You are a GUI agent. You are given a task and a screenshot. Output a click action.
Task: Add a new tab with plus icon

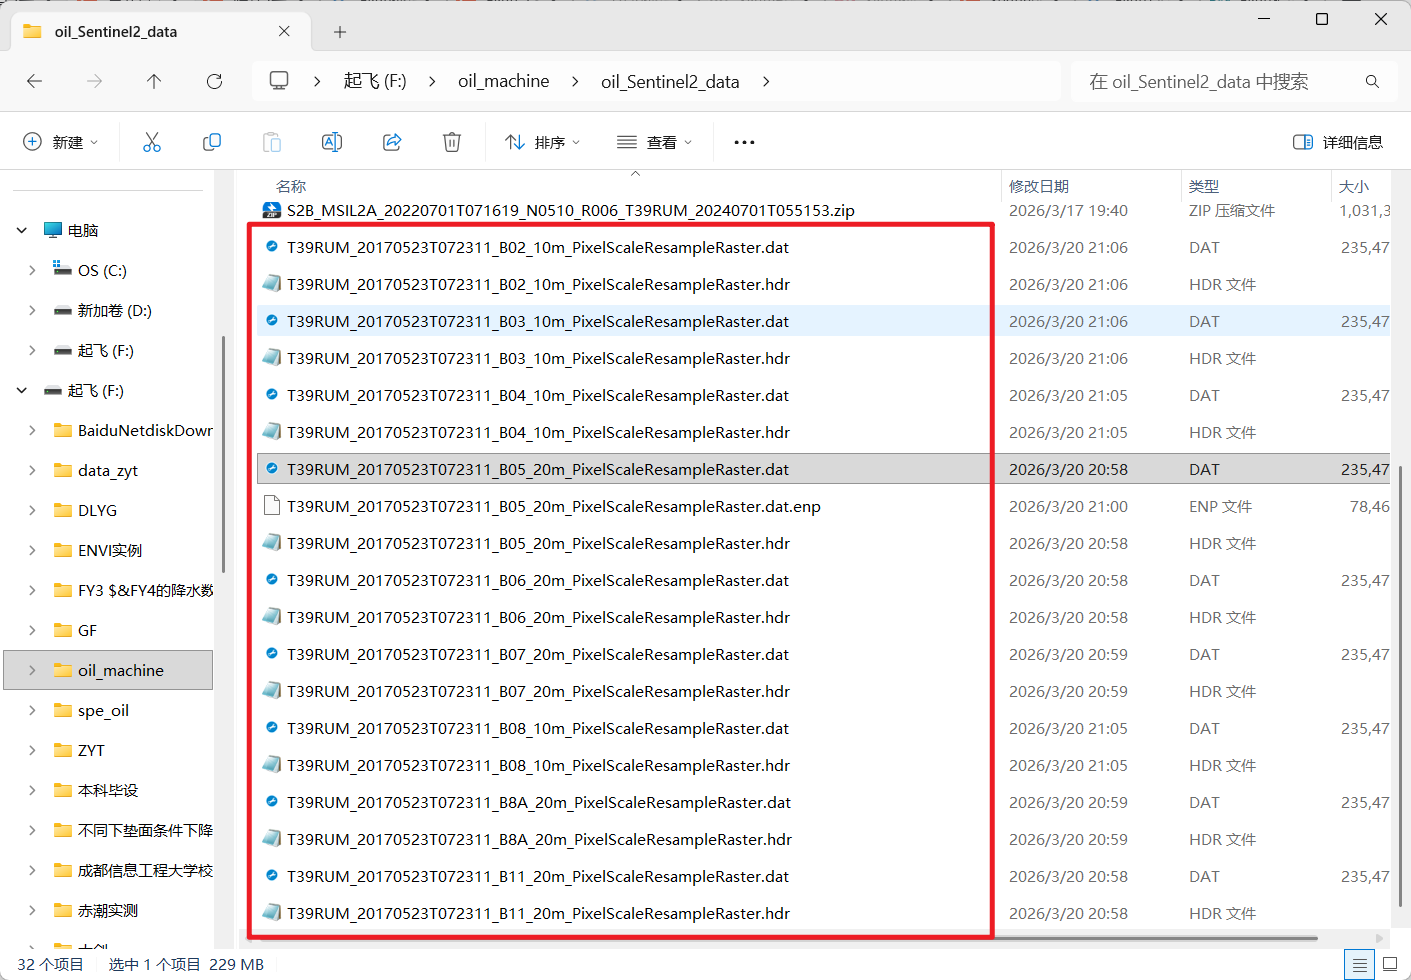pos(340,32)
